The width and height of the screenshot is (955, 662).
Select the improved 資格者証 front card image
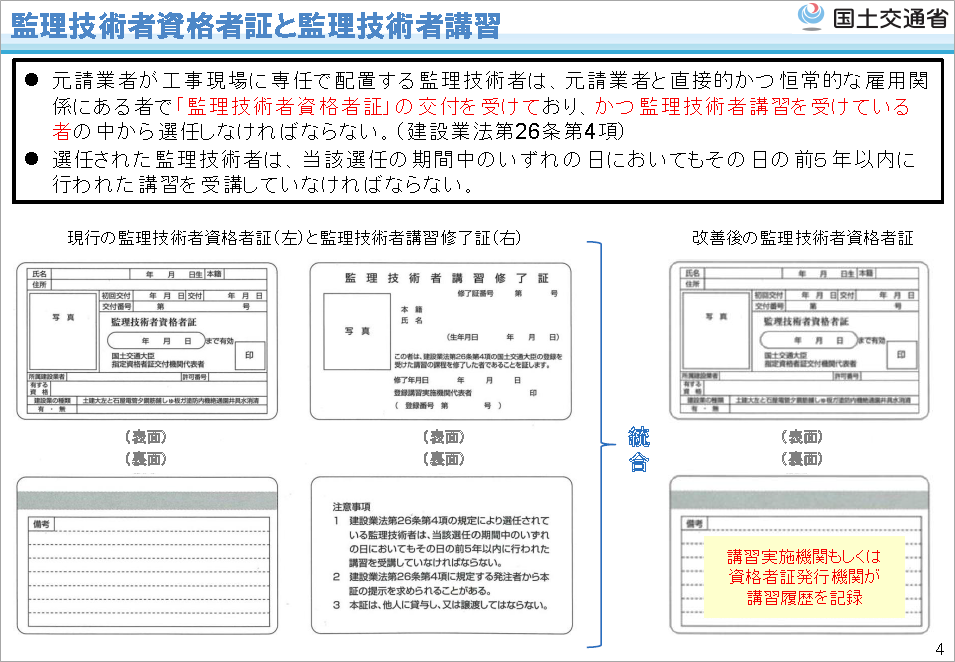tap(799, 340)
